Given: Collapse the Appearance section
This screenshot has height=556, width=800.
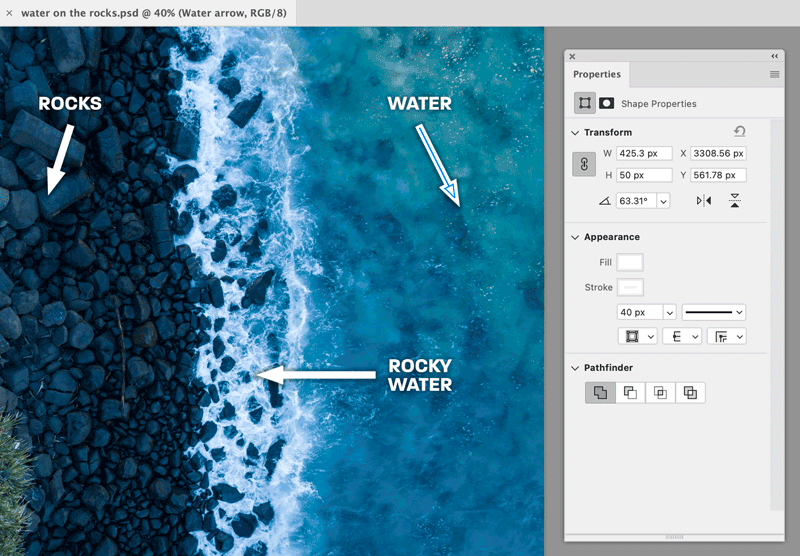Looking at the screenshot, I should point(575,237).
